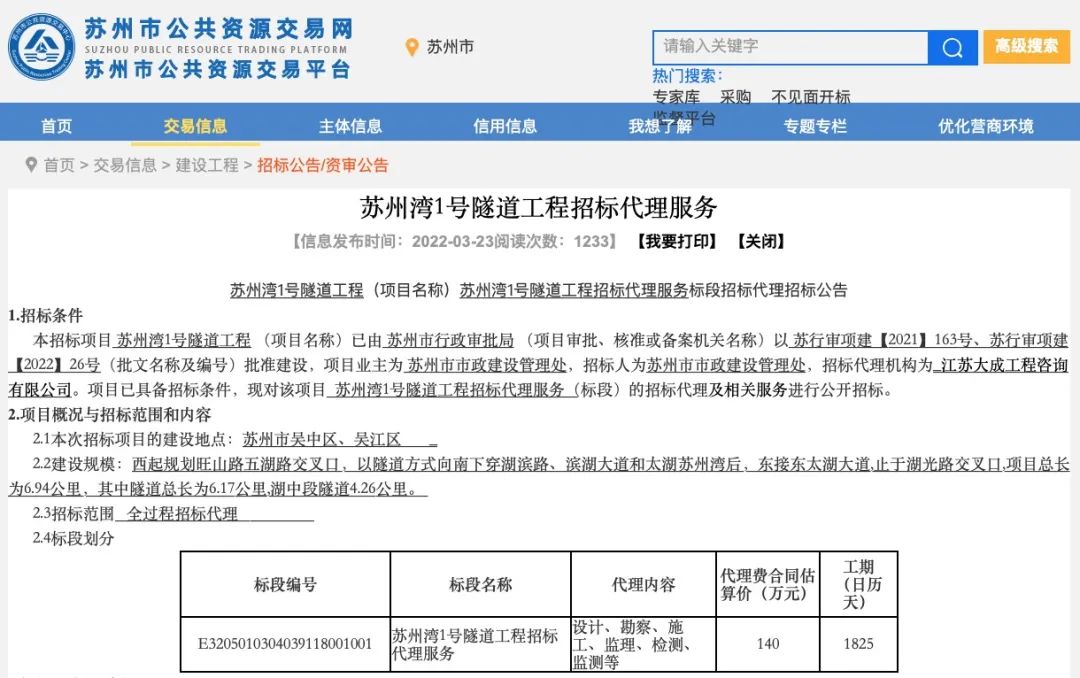Click the scope text 全过程招标代理
The height and width of the screenshot is (678, 1080).
pos(183,514)
